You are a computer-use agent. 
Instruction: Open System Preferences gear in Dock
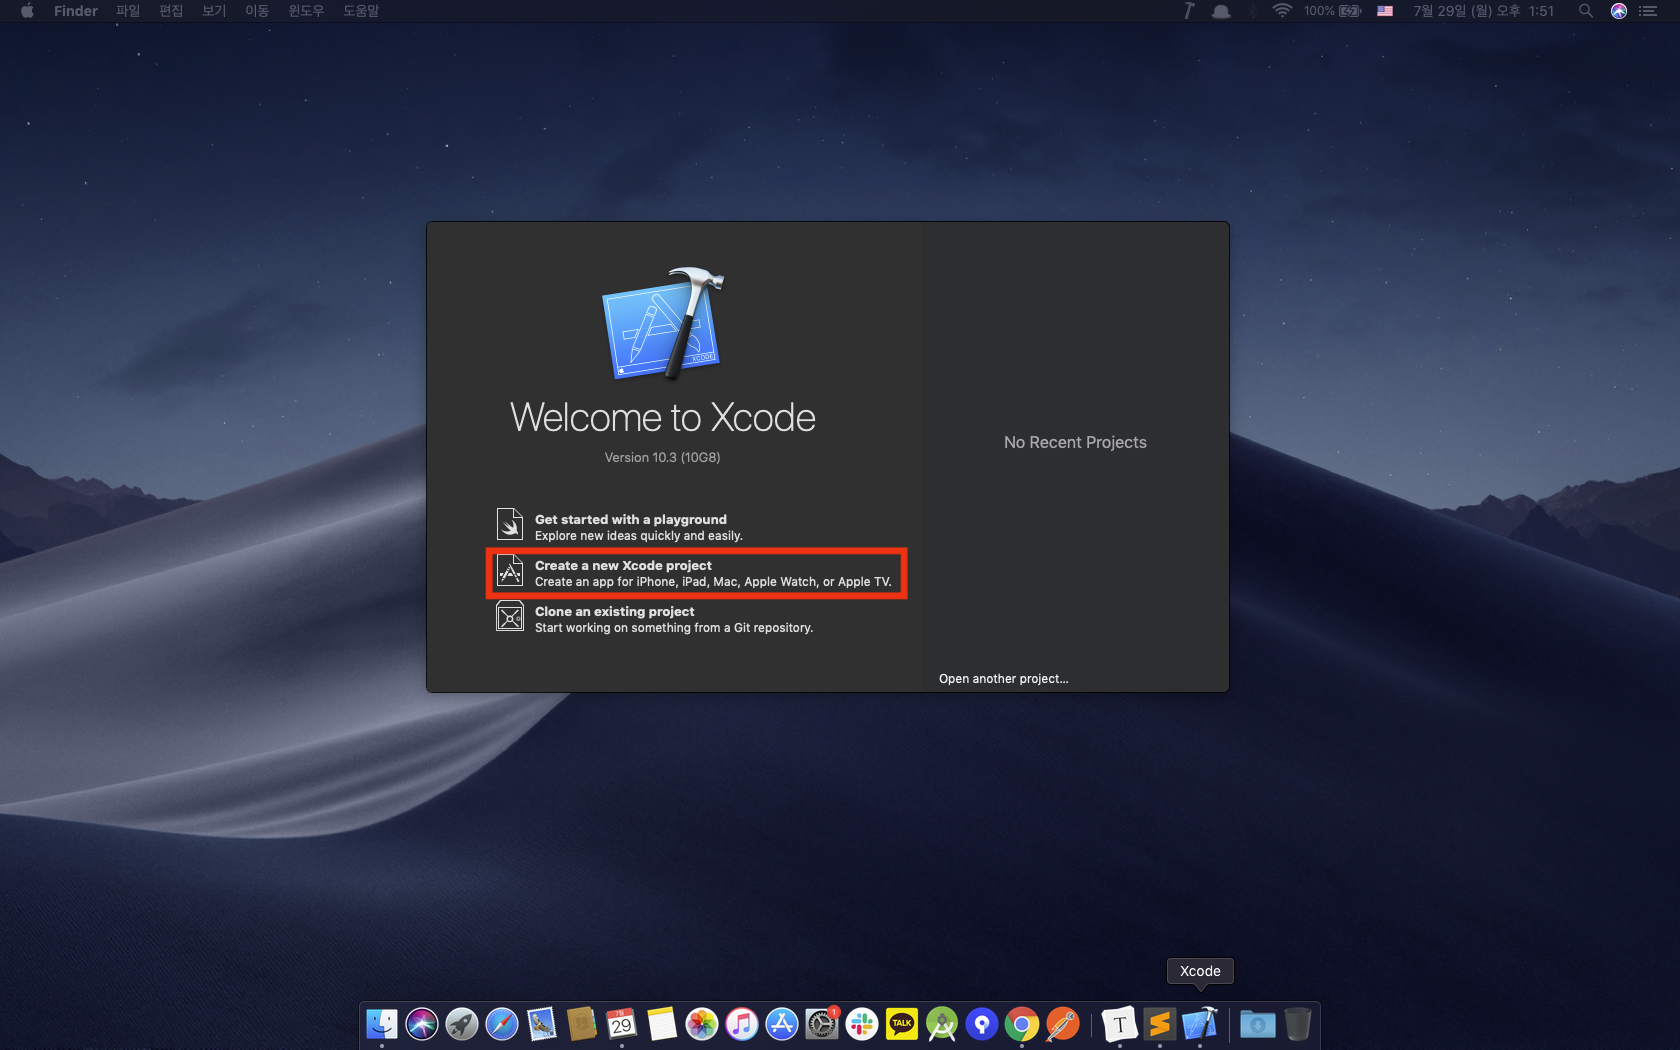(822, 1024)
